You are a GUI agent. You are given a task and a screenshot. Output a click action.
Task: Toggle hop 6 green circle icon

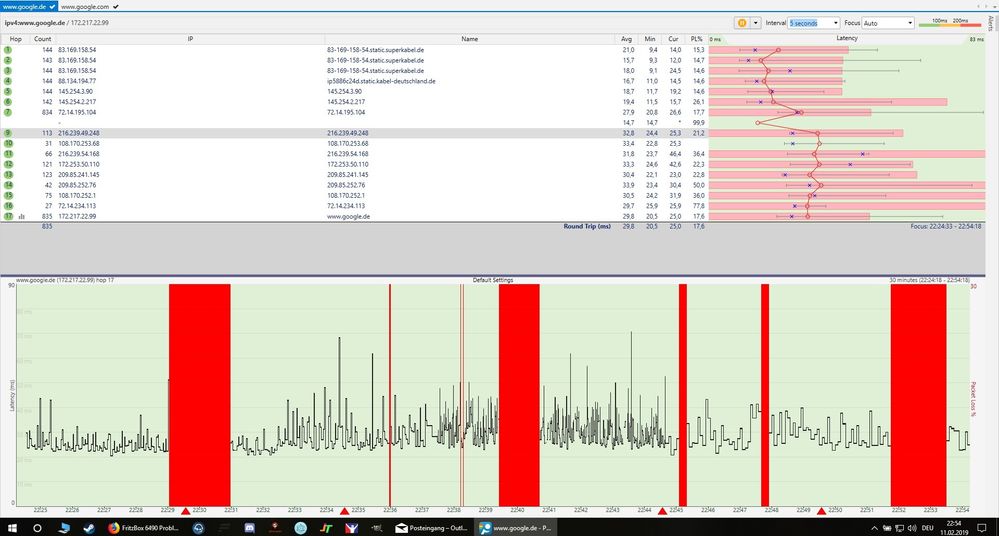click(8, 102)
